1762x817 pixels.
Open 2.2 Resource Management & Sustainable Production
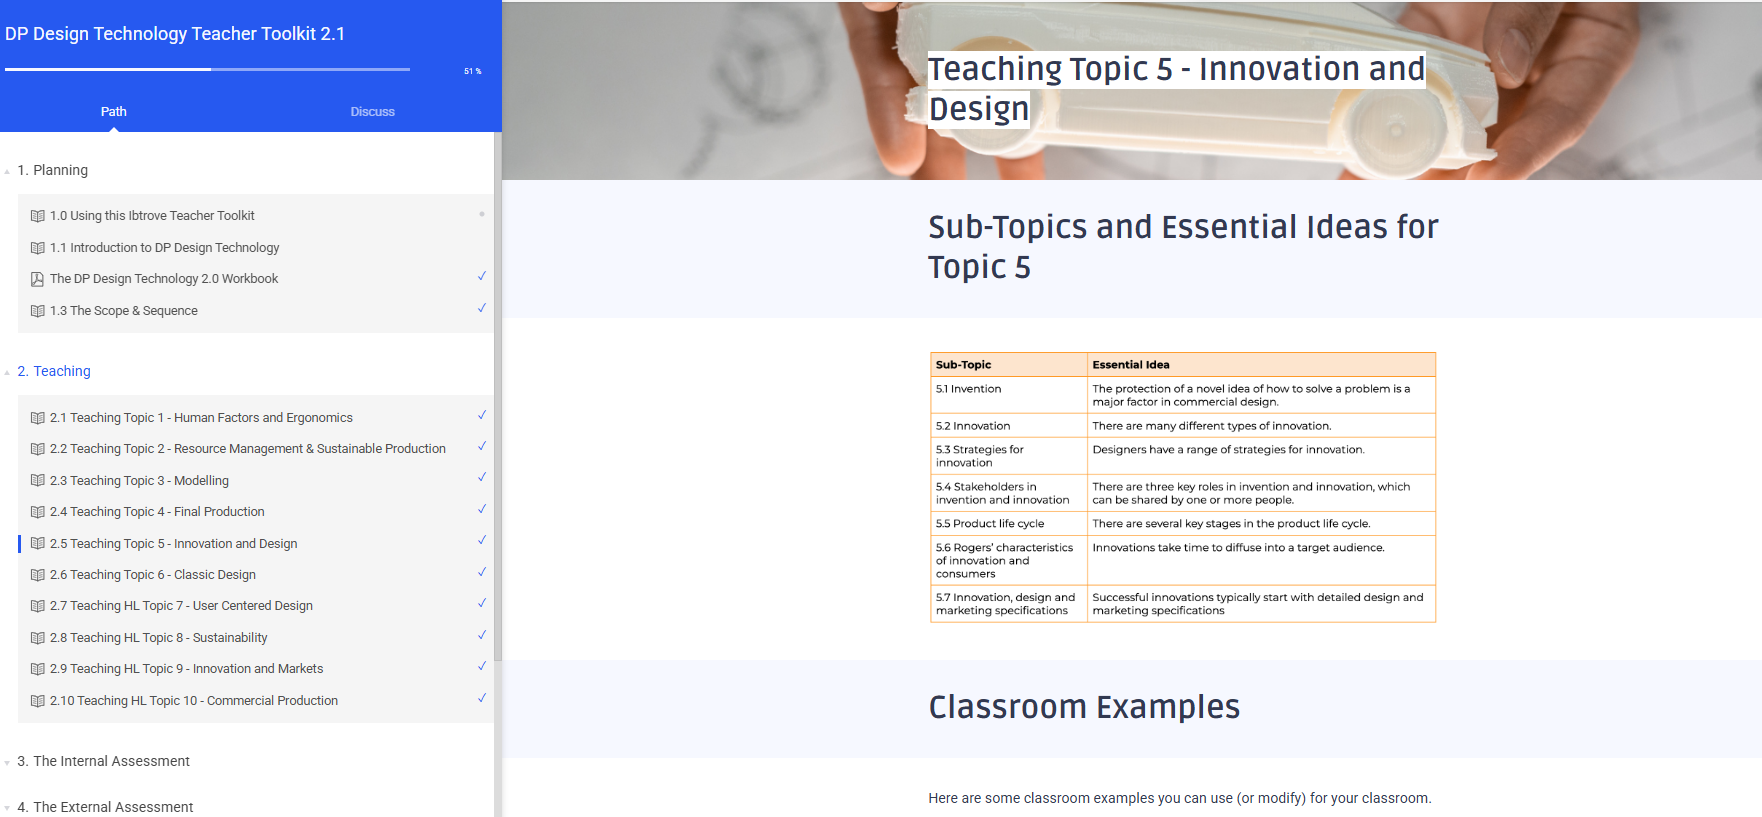(x=247, y=449)
